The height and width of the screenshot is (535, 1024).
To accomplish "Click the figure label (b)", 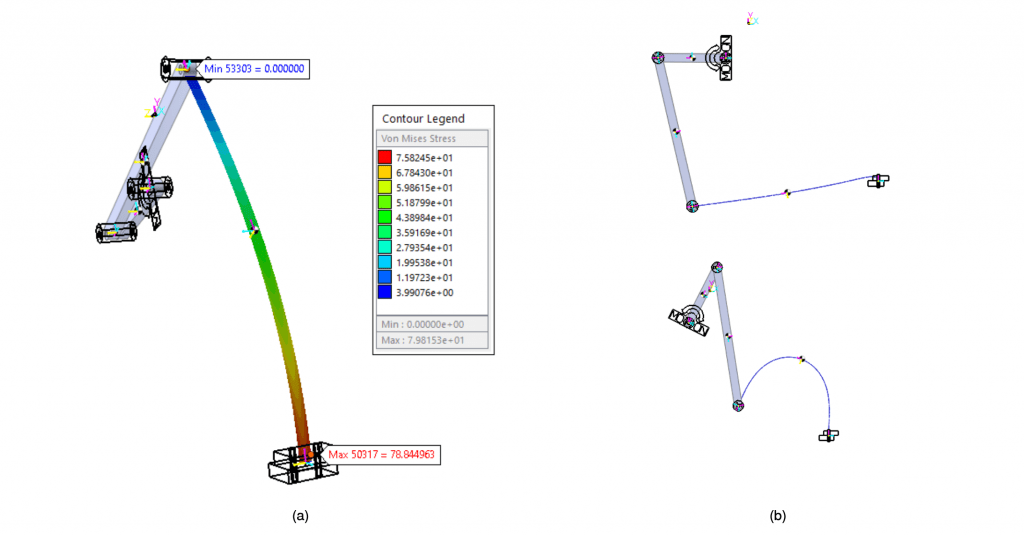I will pyautogui.click(x=777, y=516).
